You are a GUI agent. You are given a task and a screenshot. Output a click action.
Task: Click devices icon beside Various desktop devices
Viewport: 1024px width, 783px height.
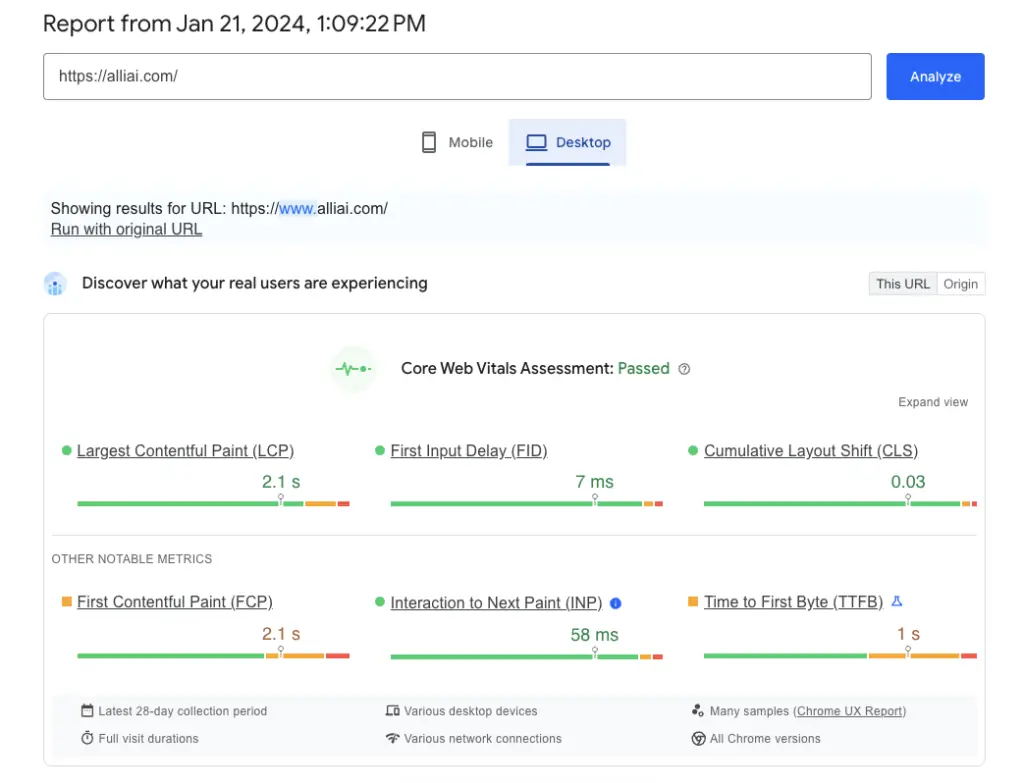(x=392, y=711)
